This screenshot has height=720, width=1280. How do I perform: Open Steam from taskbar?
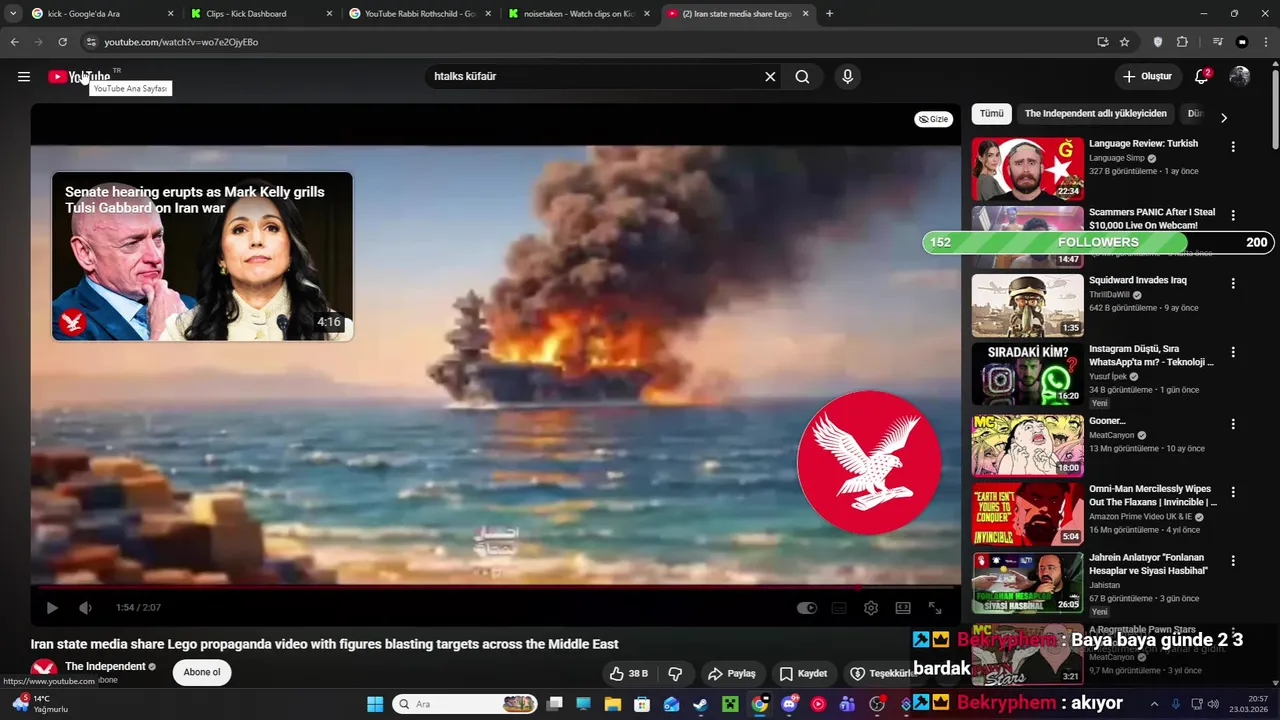[701, 704]
